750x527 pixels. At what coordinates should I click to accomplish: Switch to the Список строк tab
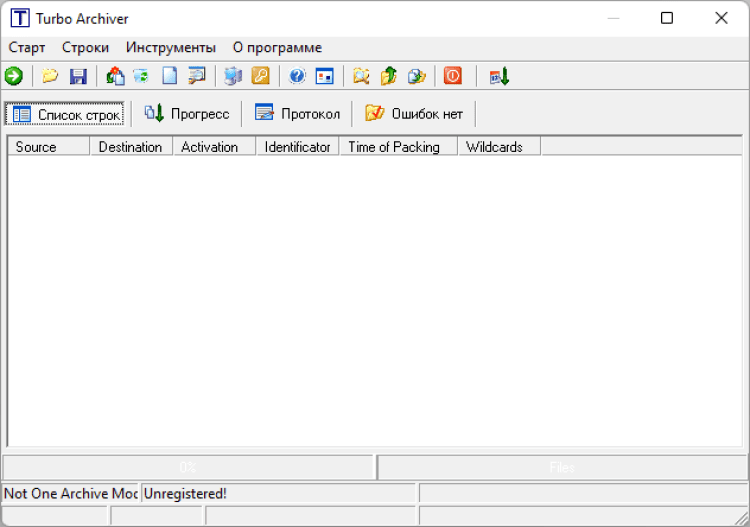pos(65,114)
